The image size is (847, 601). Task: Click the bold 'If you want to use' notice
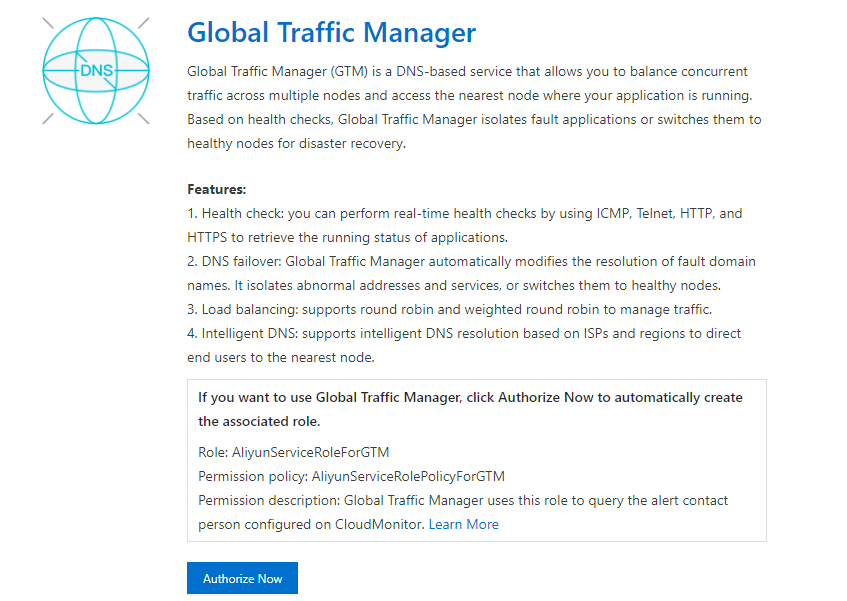click(x=470, y=397)
